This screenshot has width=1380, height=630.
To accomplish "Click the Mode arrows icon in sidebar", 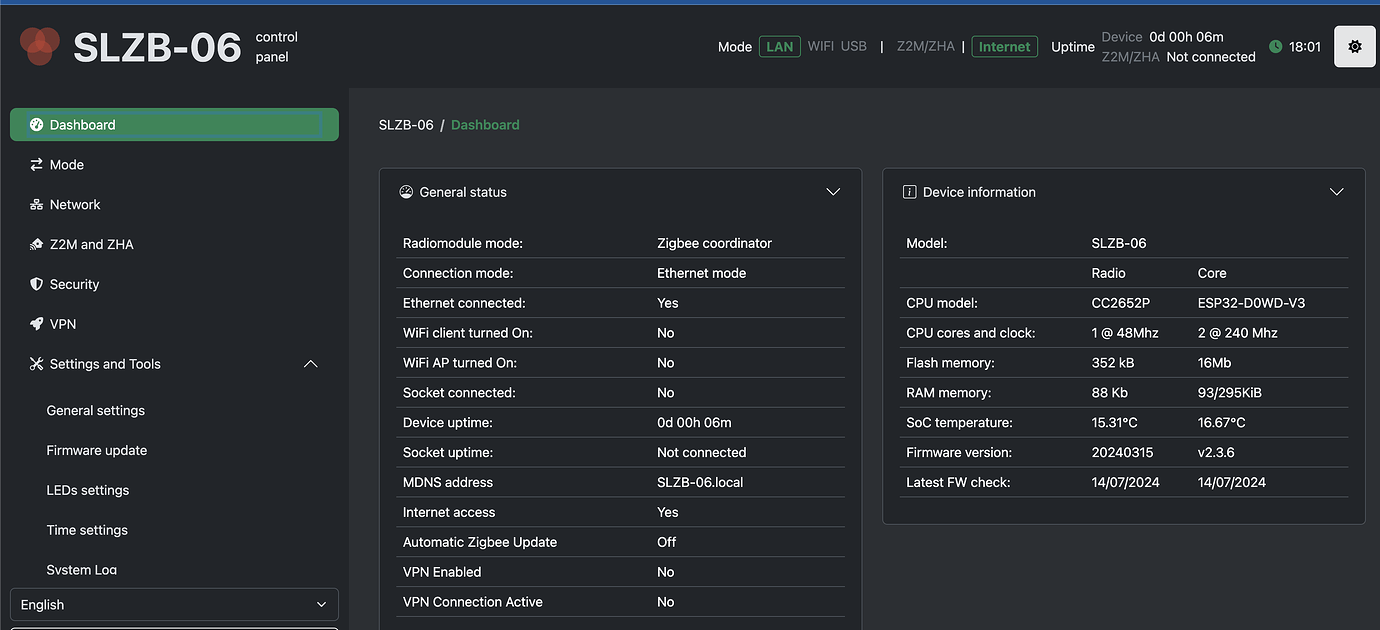I will tap(37, 165).
